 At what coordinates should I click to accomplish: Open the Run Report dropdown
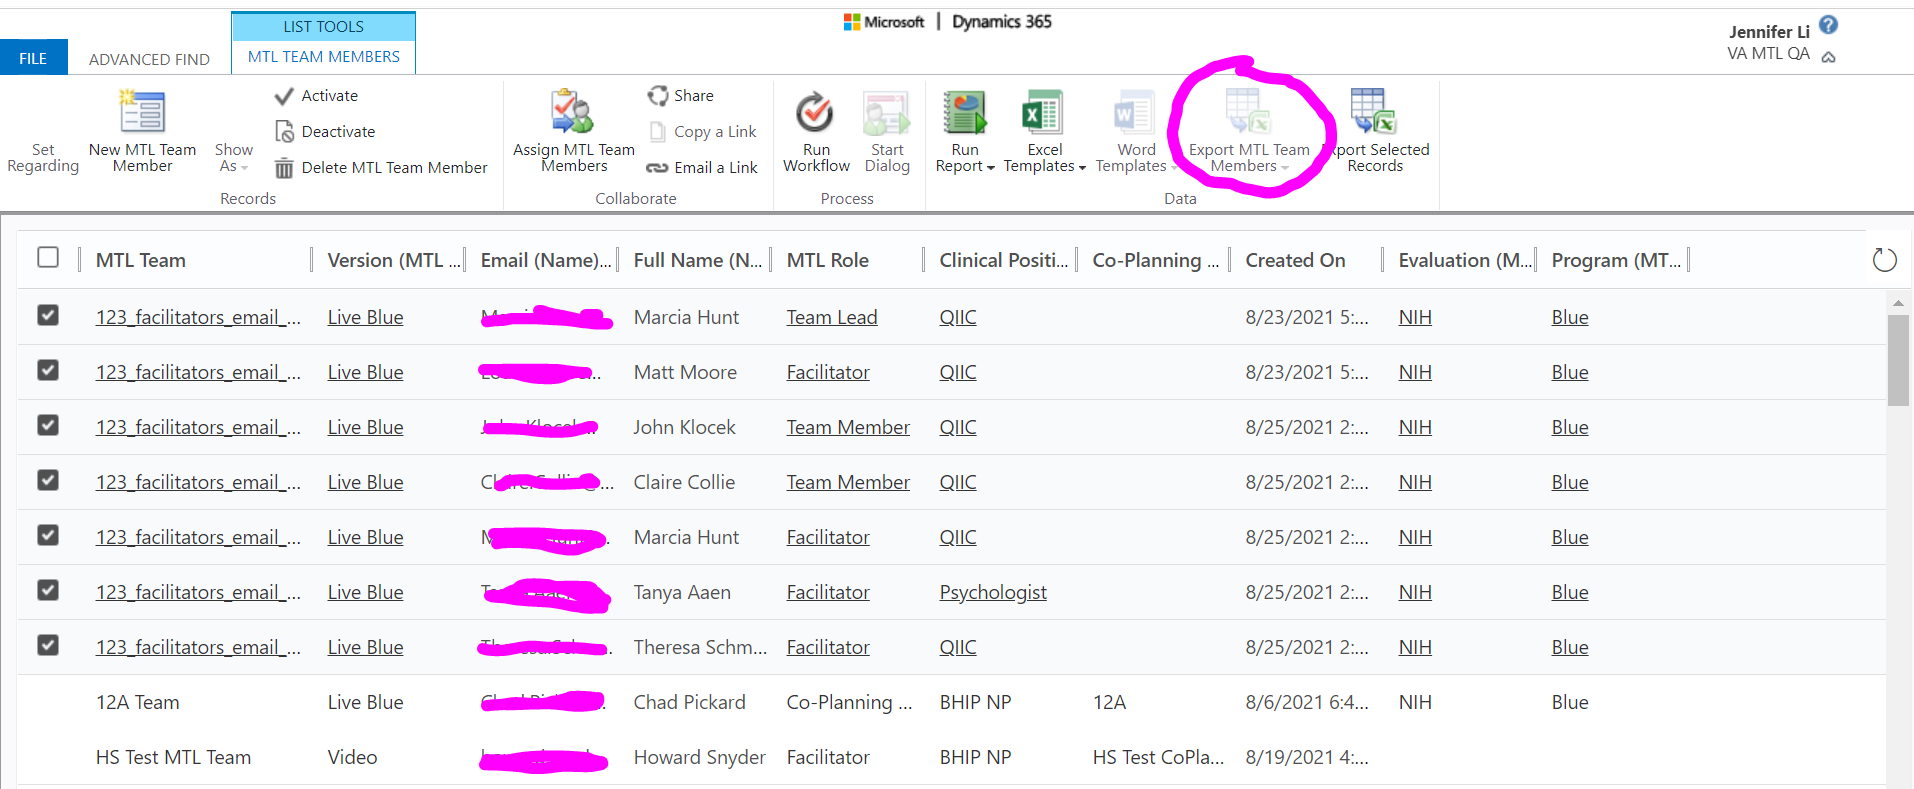pos(965,131)
